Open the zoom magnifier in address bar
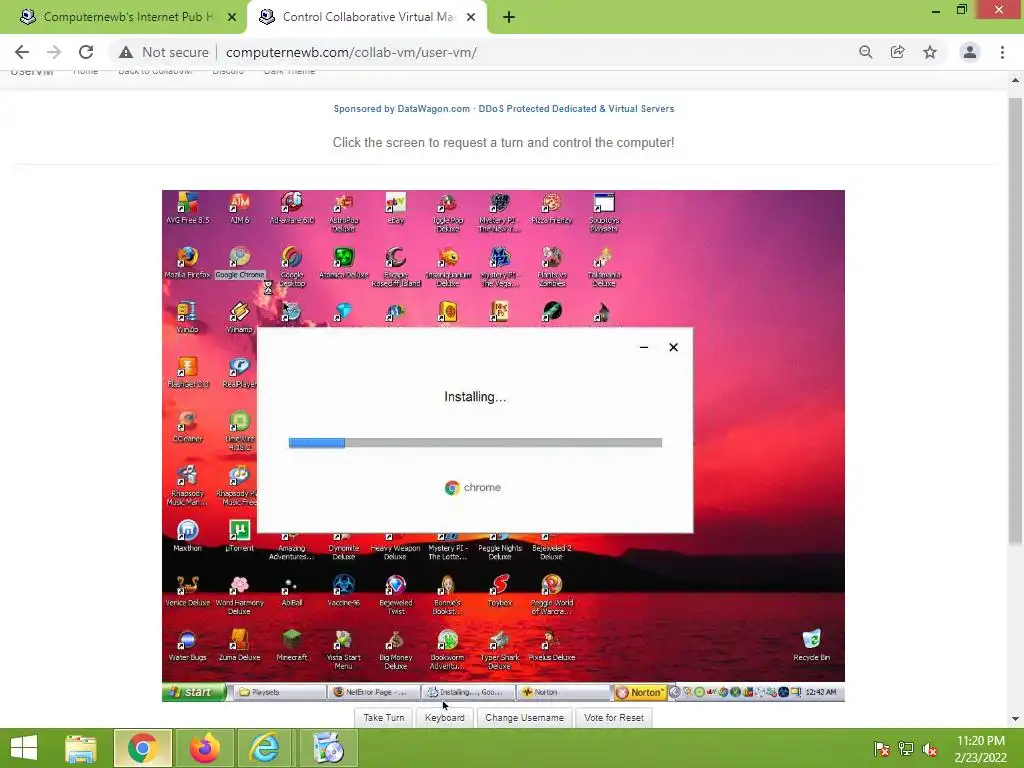This screenshot has height=768, width=1024. pyautogui.click(x=866, y=52)
